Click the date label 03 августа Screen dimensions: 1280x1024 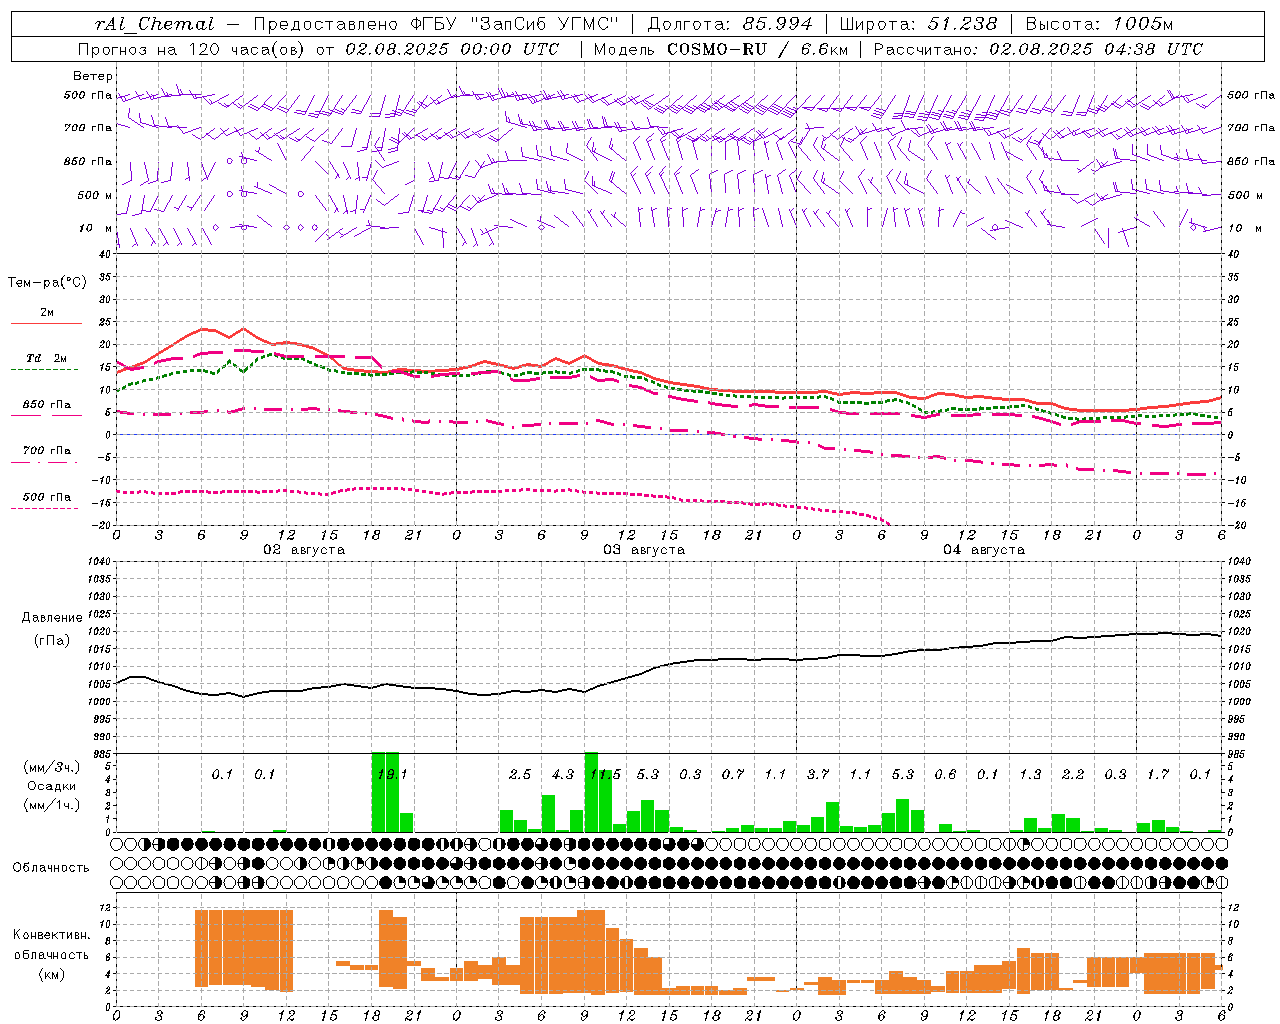[x=644, y=550]
